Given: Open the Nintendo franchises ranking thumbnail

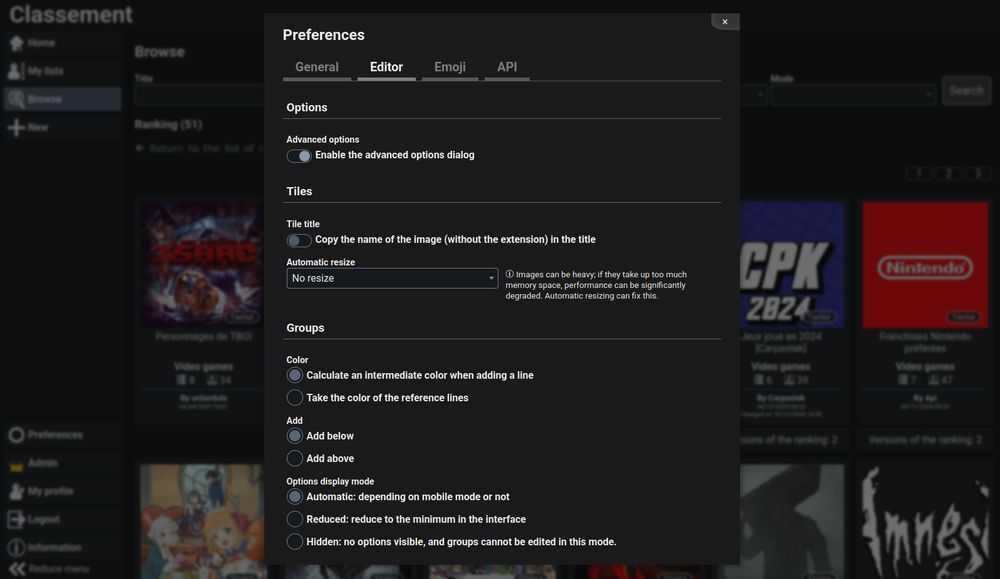Looking at the screenshot, I should tap(925, 265).
